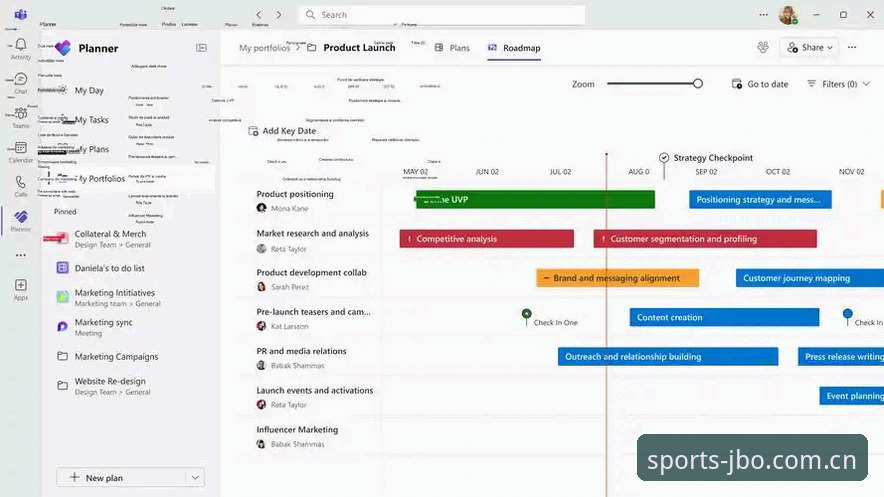This screenshot has height=497, width=884.
Task: Select Customer journey mapping bar
Action: (x=810, y=278)
